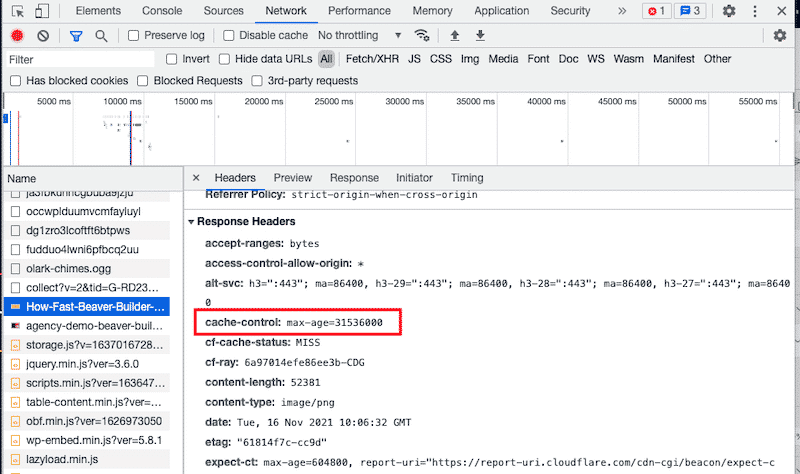This screenshot has width=800, height=474.
Task: Open the Performance tab
Action: [359, 11]
